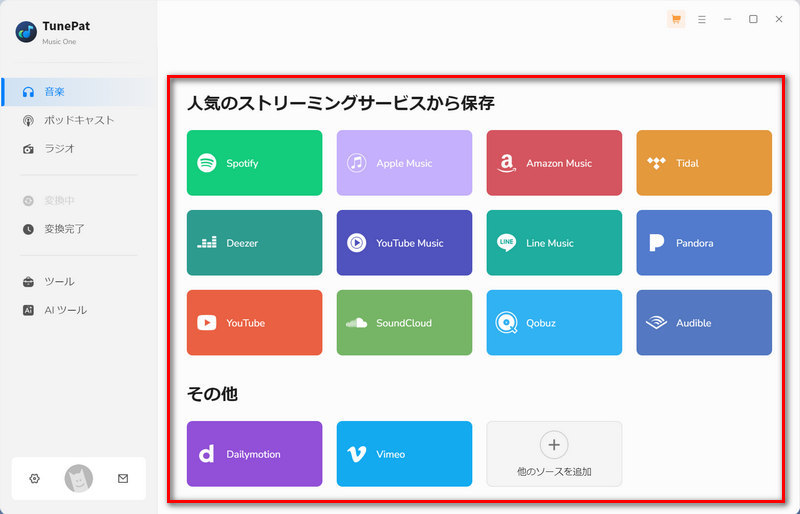Click the headphones icon beside 音楽

coord(28,92)
